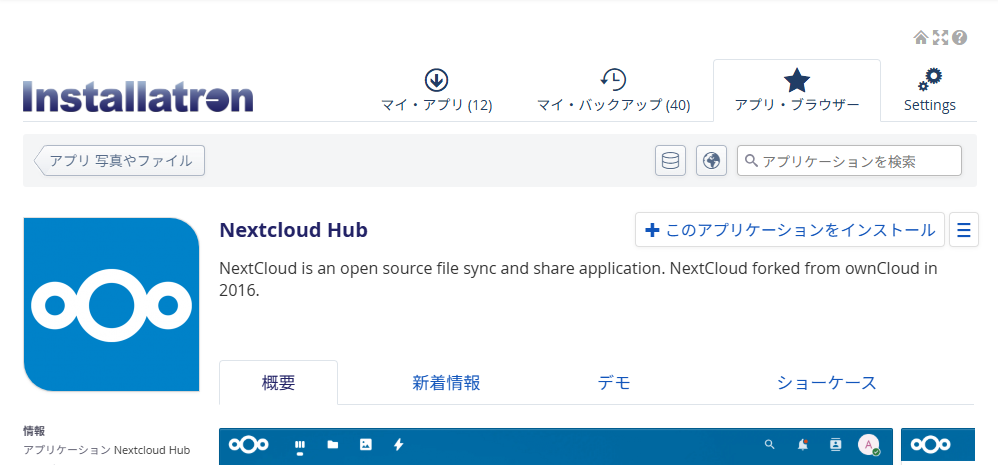
Task: Toggle fullscreen with the expand arrows icon
Action: tap(940, 38)
